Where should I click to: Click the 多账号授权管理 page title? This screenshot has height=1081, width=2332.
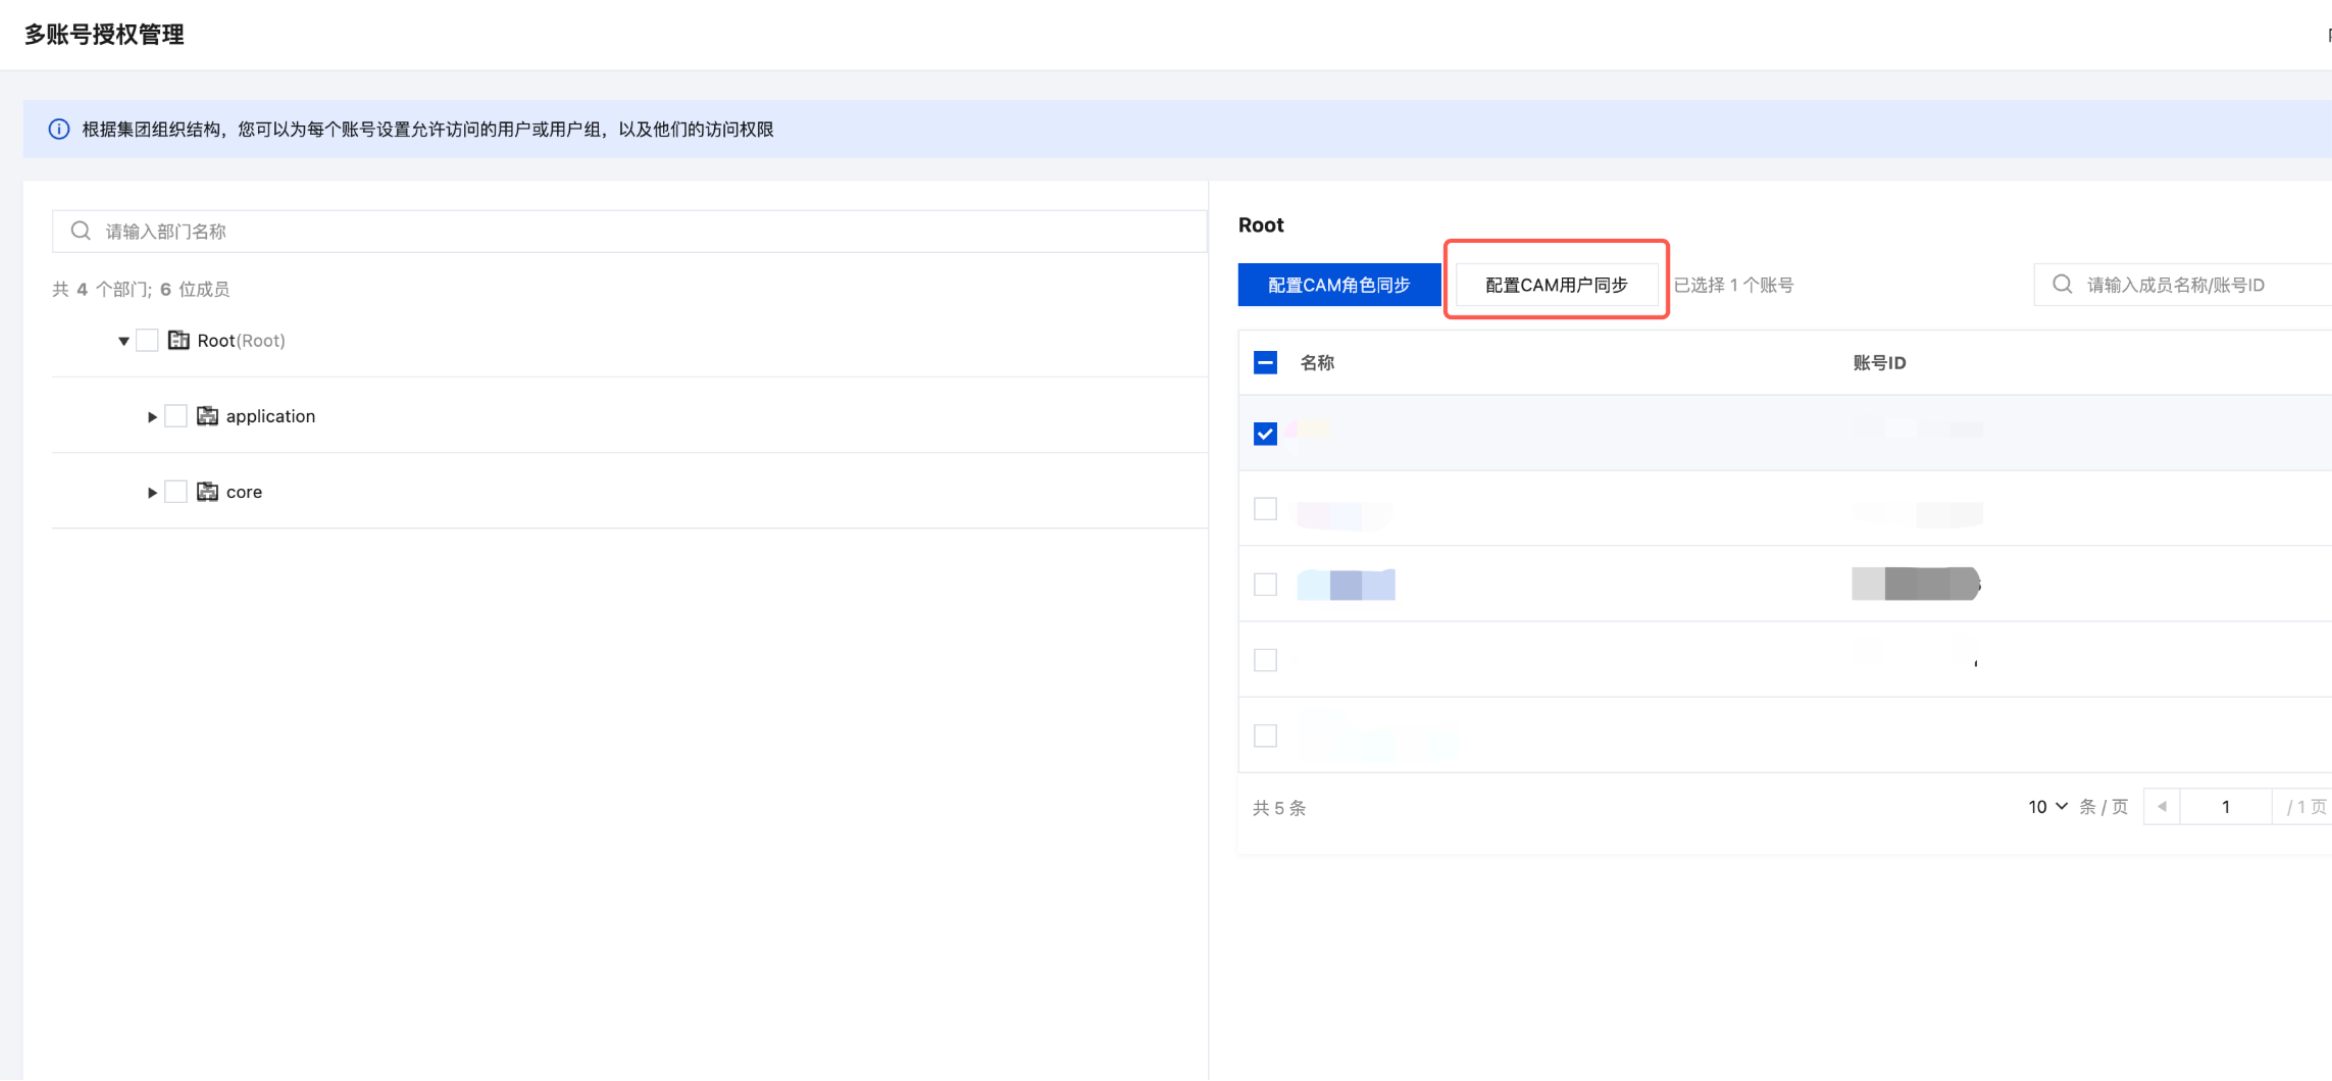coord(104,35)
